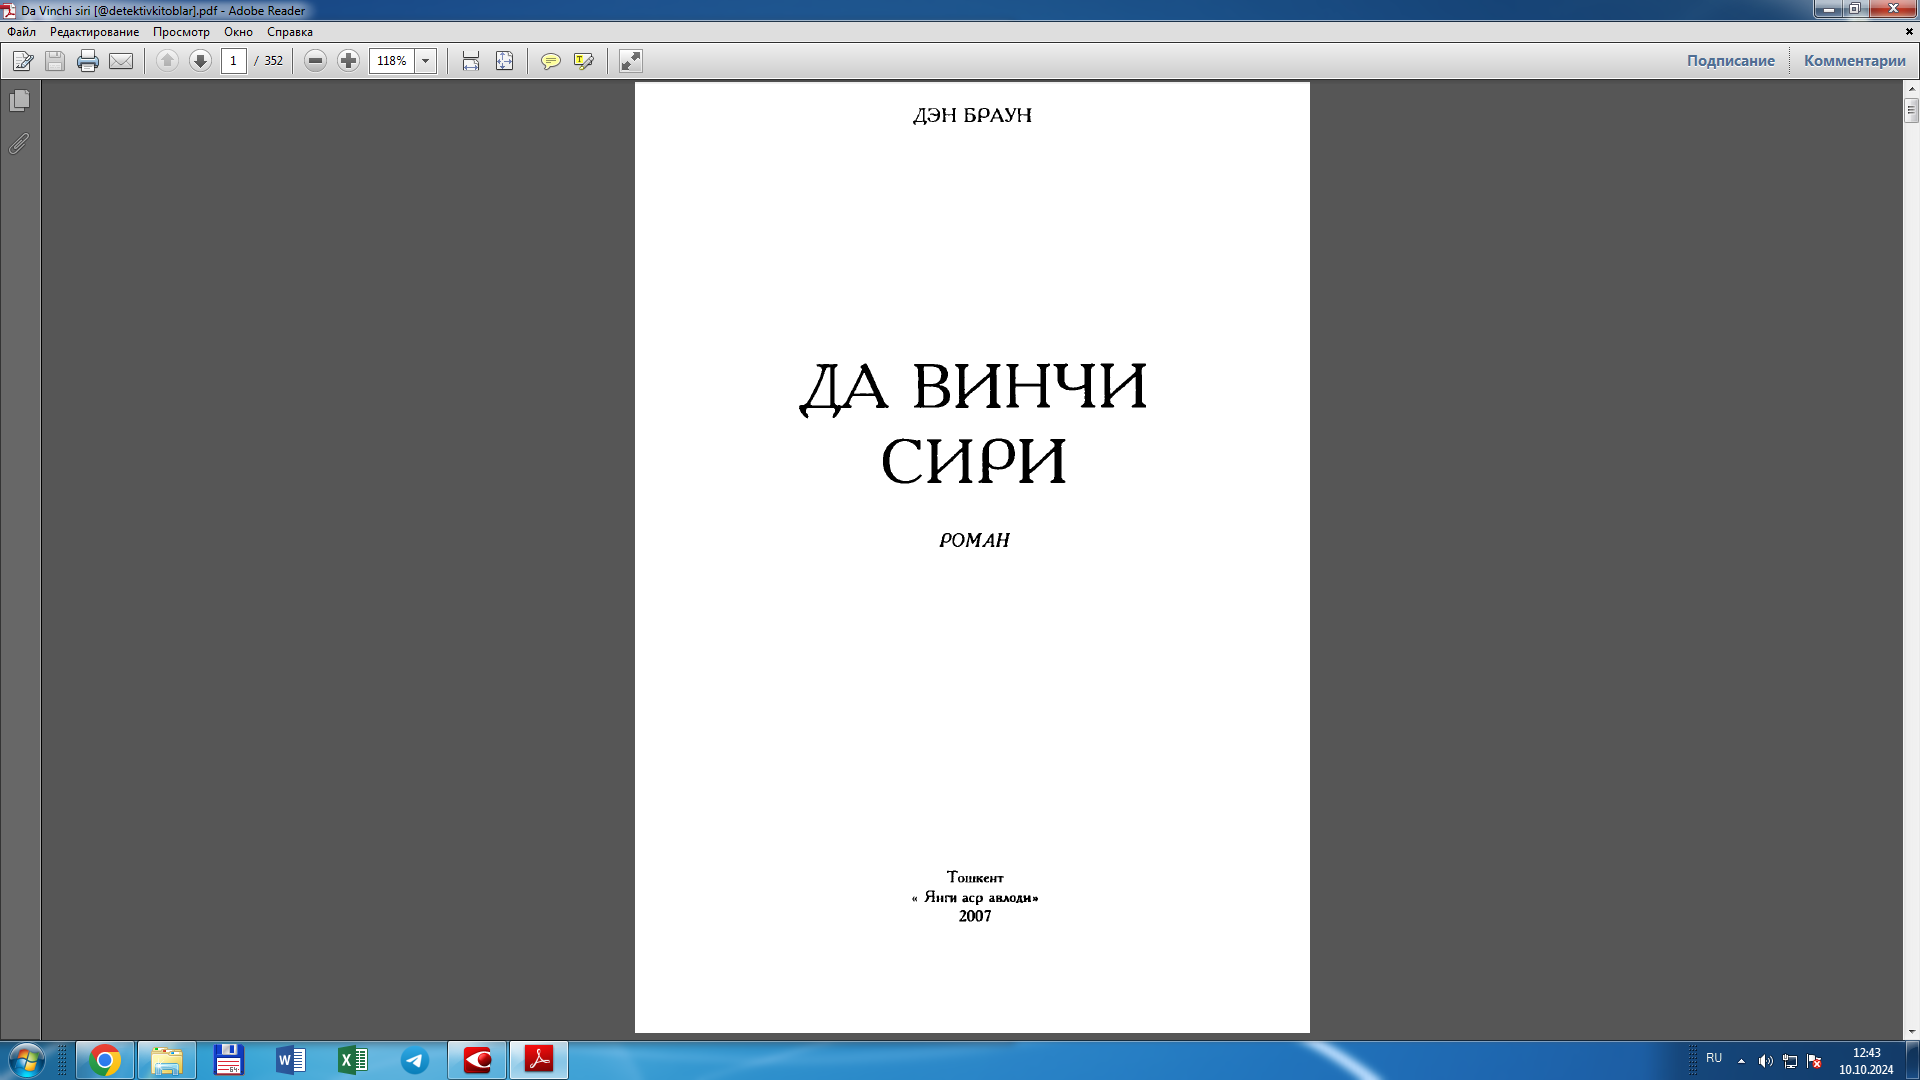Open the Файл menu
The width and height of the screenshot is (1920, 1080).
(x=22, y=32)
